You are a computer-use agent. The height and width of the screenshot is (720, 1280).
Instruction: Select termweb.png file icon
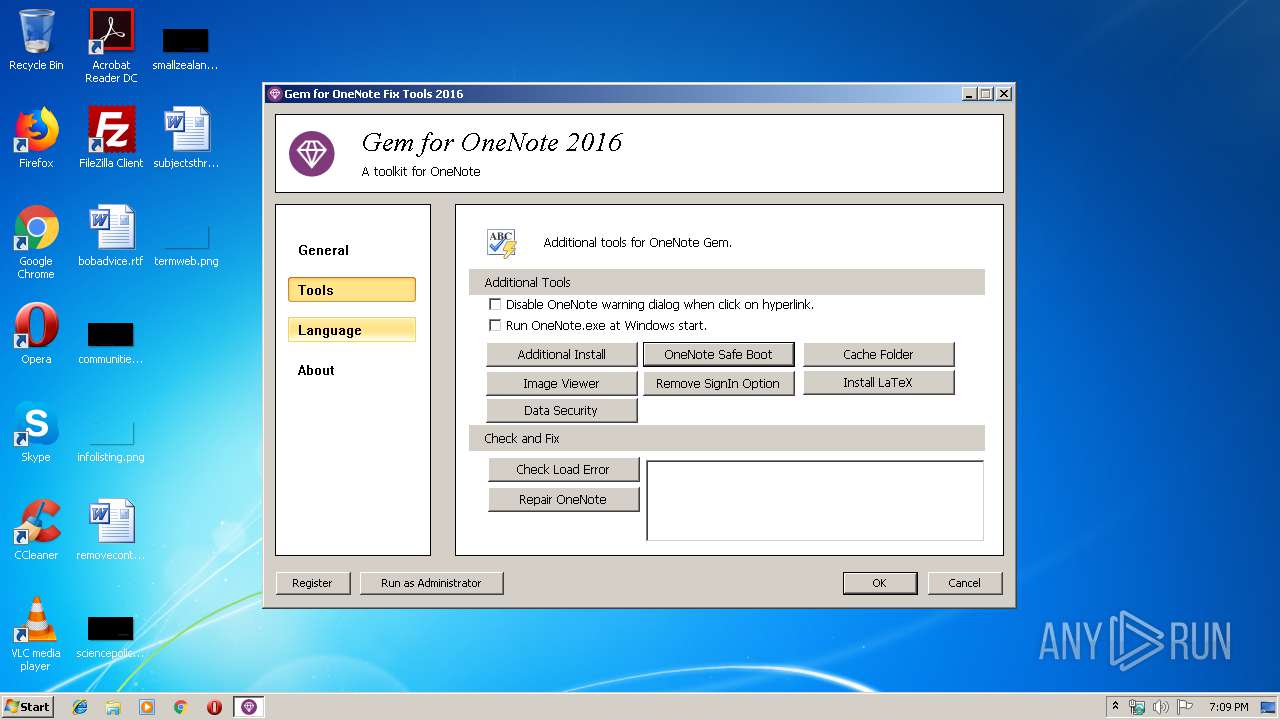tap(186, 247)
